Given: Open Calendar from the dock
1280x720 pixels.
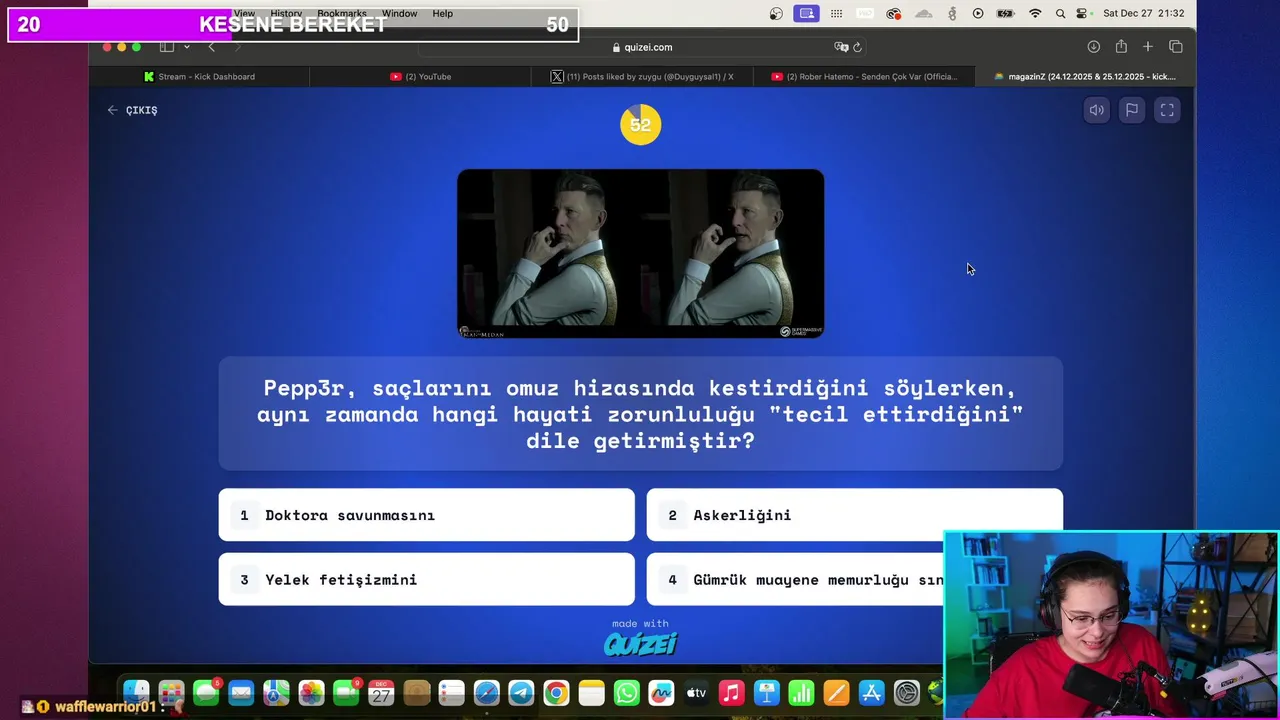Looking at the screenshot, I should click(381, 692).
